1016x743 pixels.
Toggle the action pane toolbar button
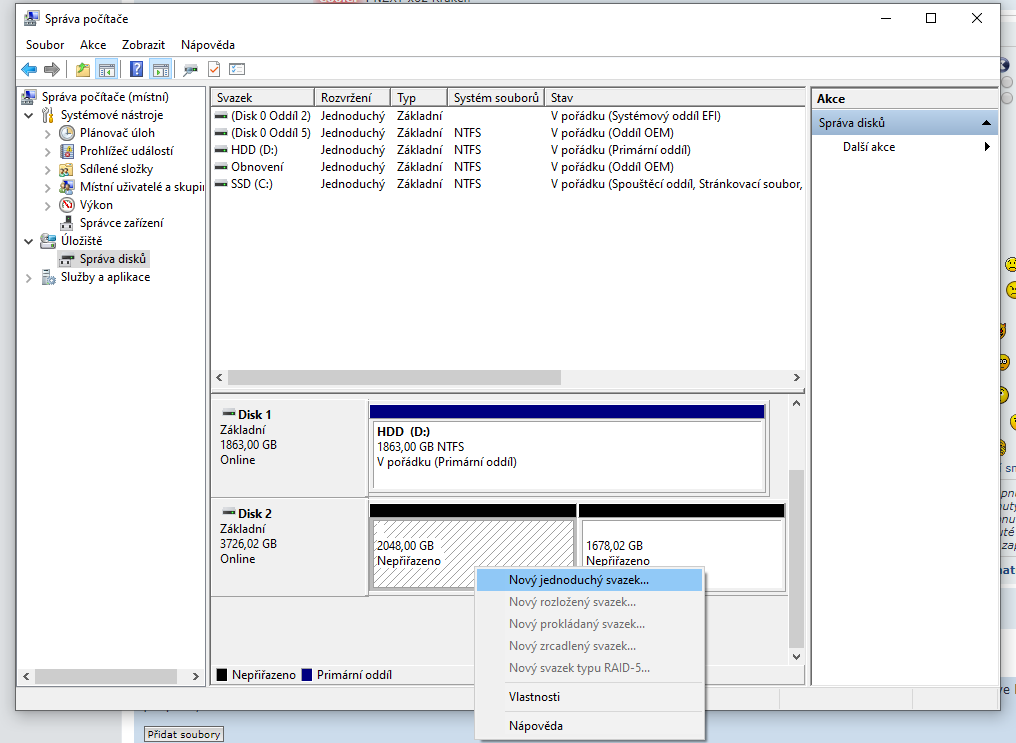coord(160,69)
